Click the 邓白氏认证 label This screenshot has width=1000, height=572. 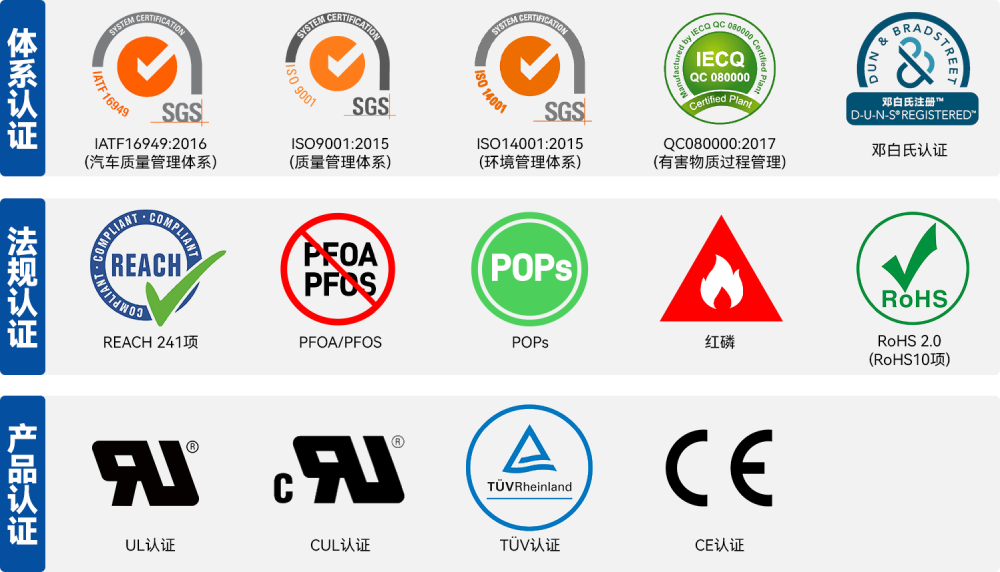click(x=909, y=150)
